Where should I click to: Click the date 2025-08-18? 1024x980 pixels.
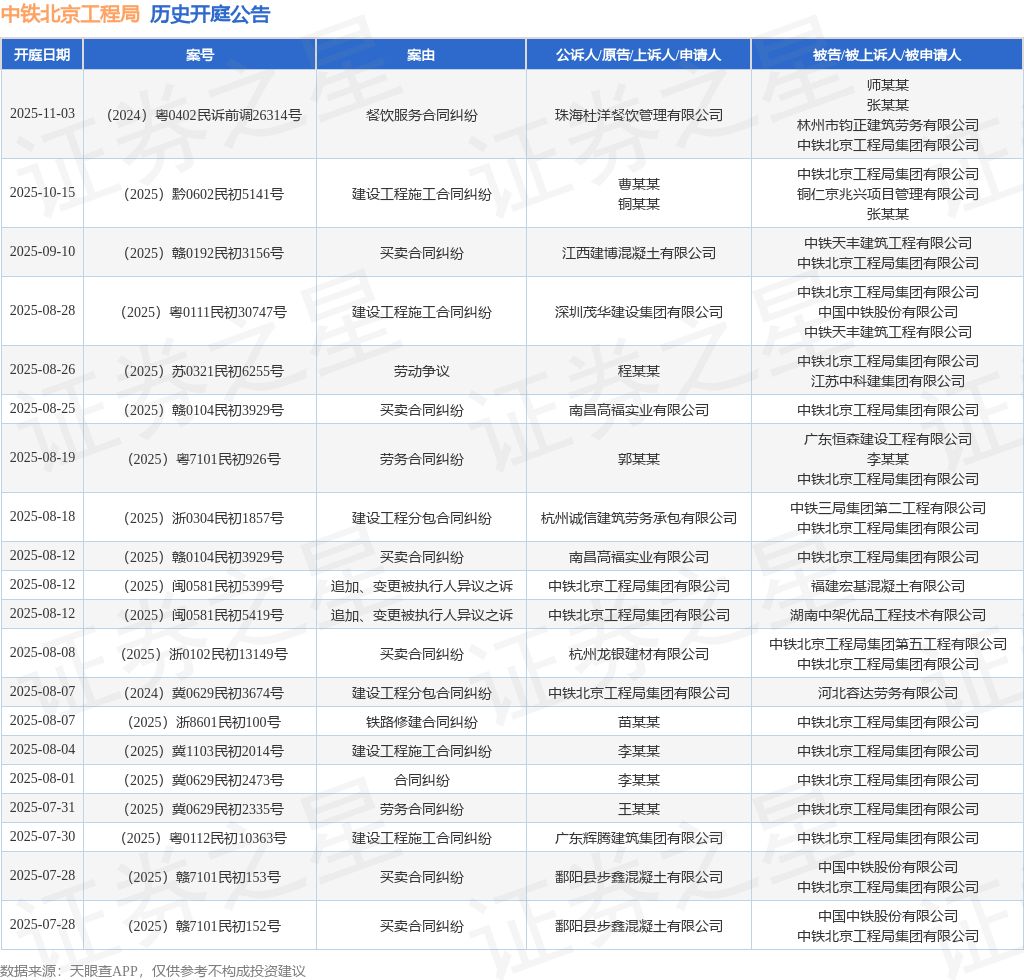tap(42, 516)
